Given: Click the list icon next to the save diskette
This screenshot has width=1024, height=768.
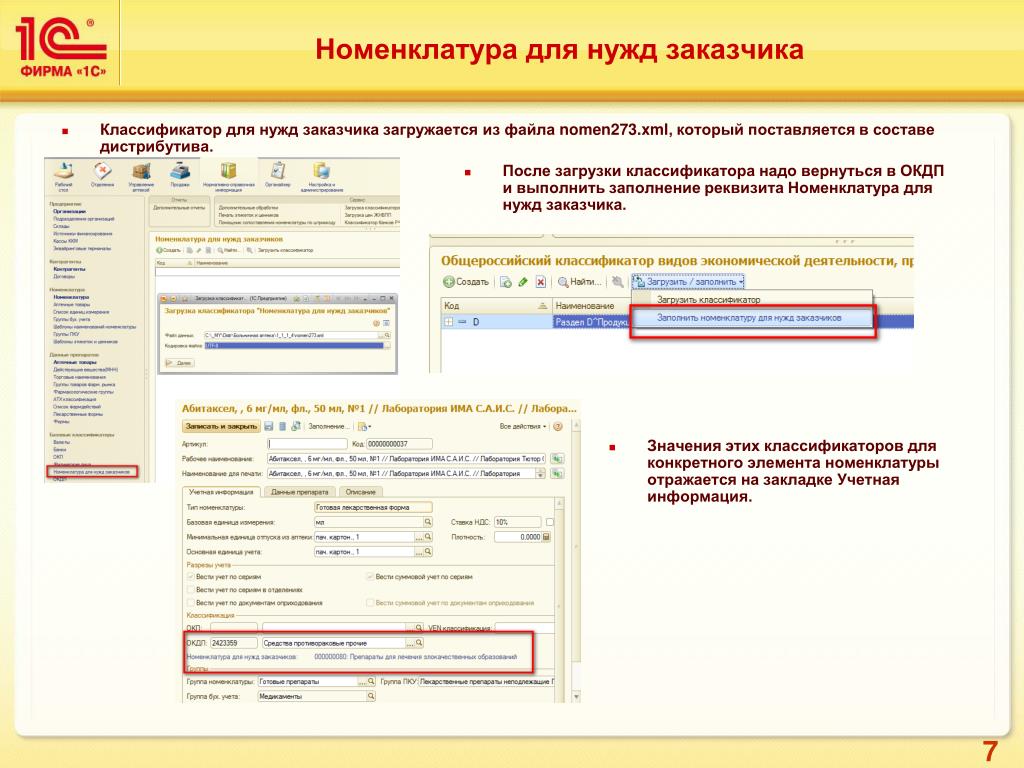Looking at the screenshot, I should click(282, 426).
